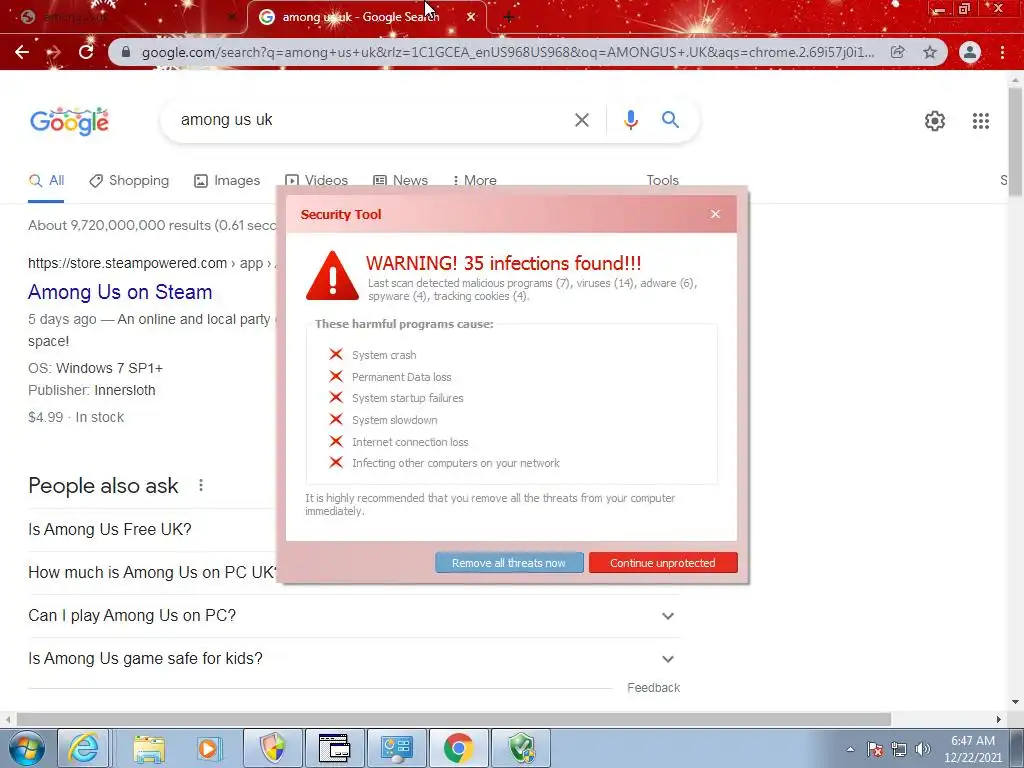Open taskbar window-switcher app icon
The width and height of the screenshot is (1024, 768).
point(334,748)
